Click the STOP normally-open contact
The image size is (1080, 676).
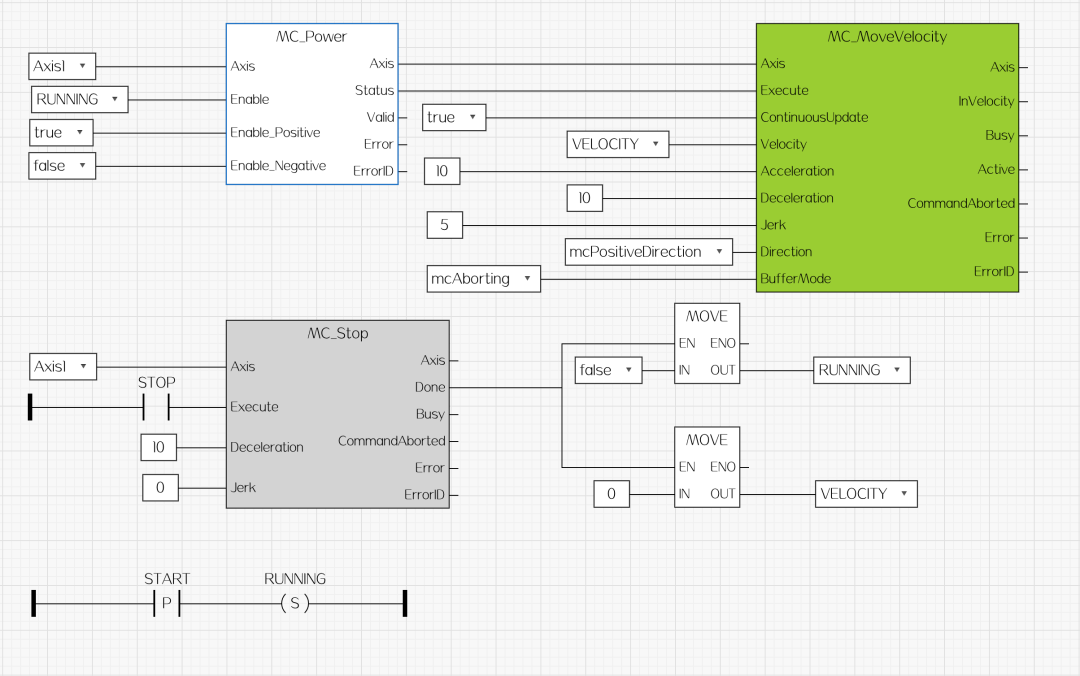coord(156,407)
